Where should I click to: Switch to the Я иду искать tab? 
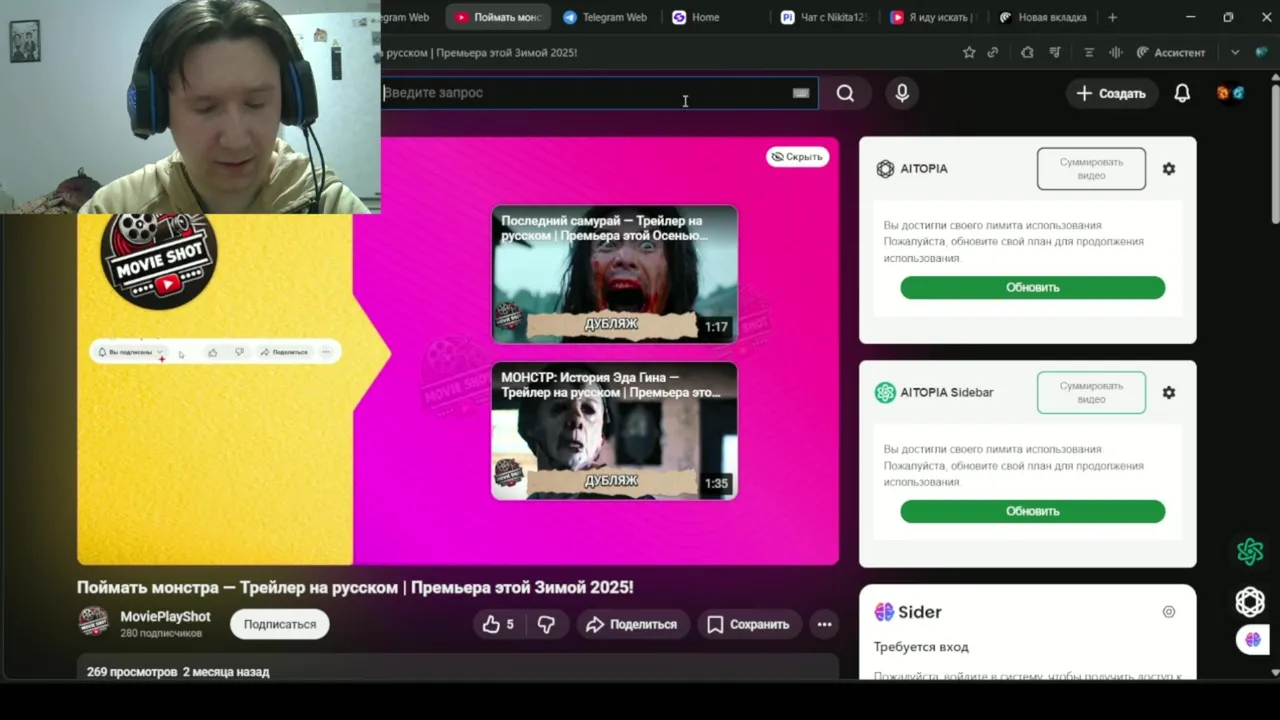932,17
